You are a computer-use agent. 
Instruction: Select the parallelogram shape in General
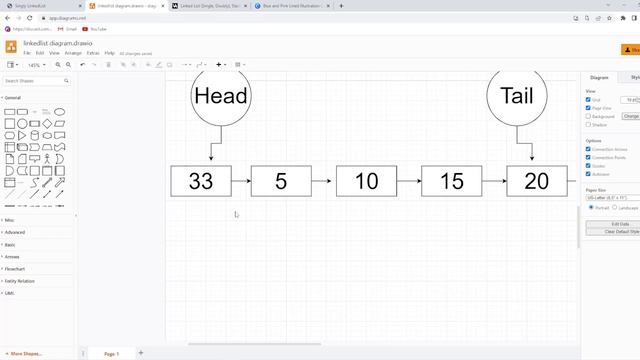point(60,124)
